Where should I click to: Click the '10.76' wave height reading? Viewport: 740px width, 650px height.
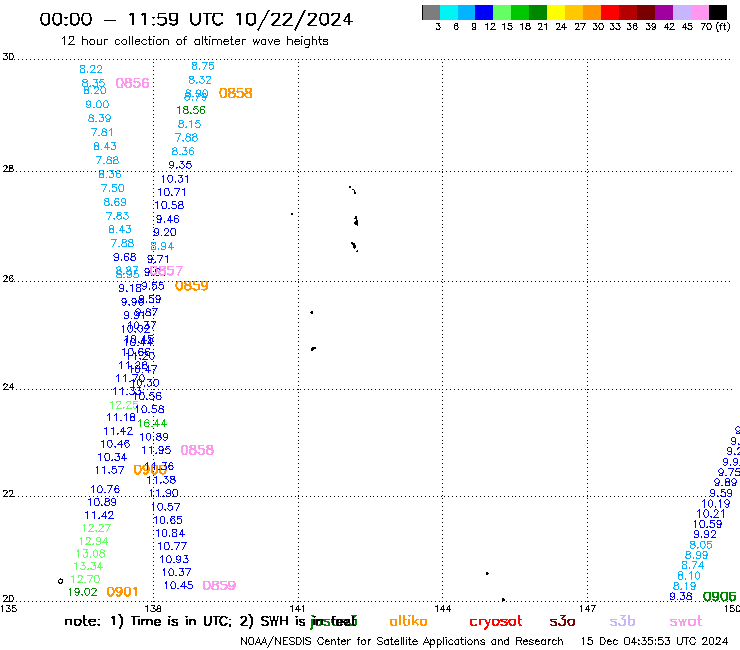pyautogui.click(x=105, y=490)
